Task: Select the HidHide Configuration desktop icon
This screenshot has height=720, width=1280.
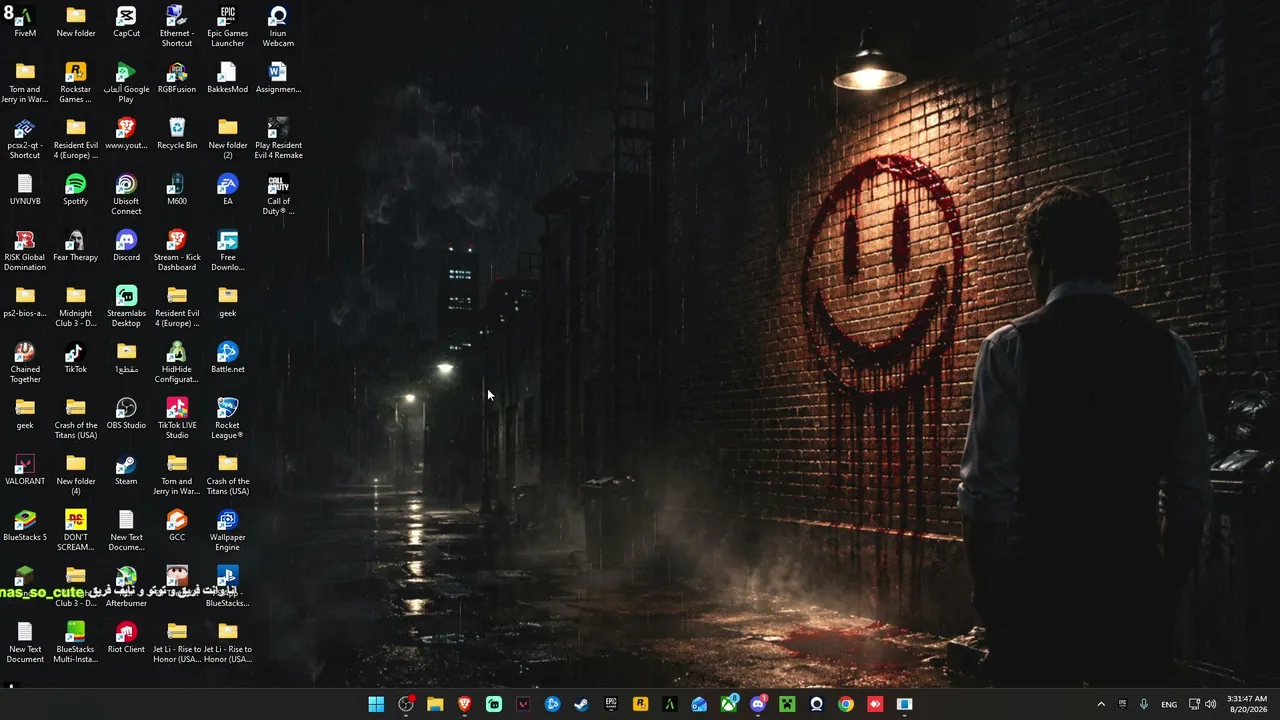Action: (x=177, y=362)
